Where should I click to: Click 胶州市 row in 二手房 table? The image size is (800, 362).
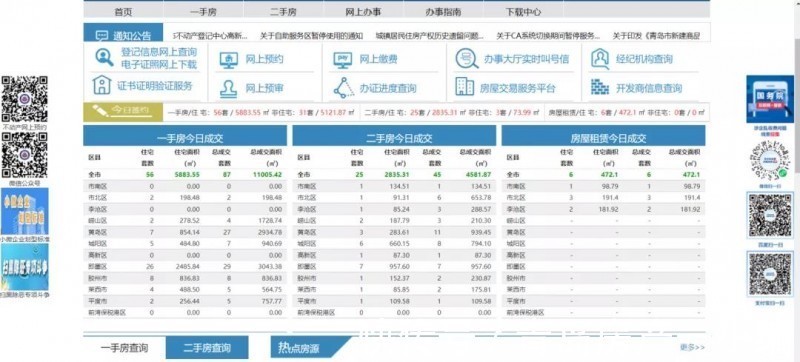coord(394,278)
